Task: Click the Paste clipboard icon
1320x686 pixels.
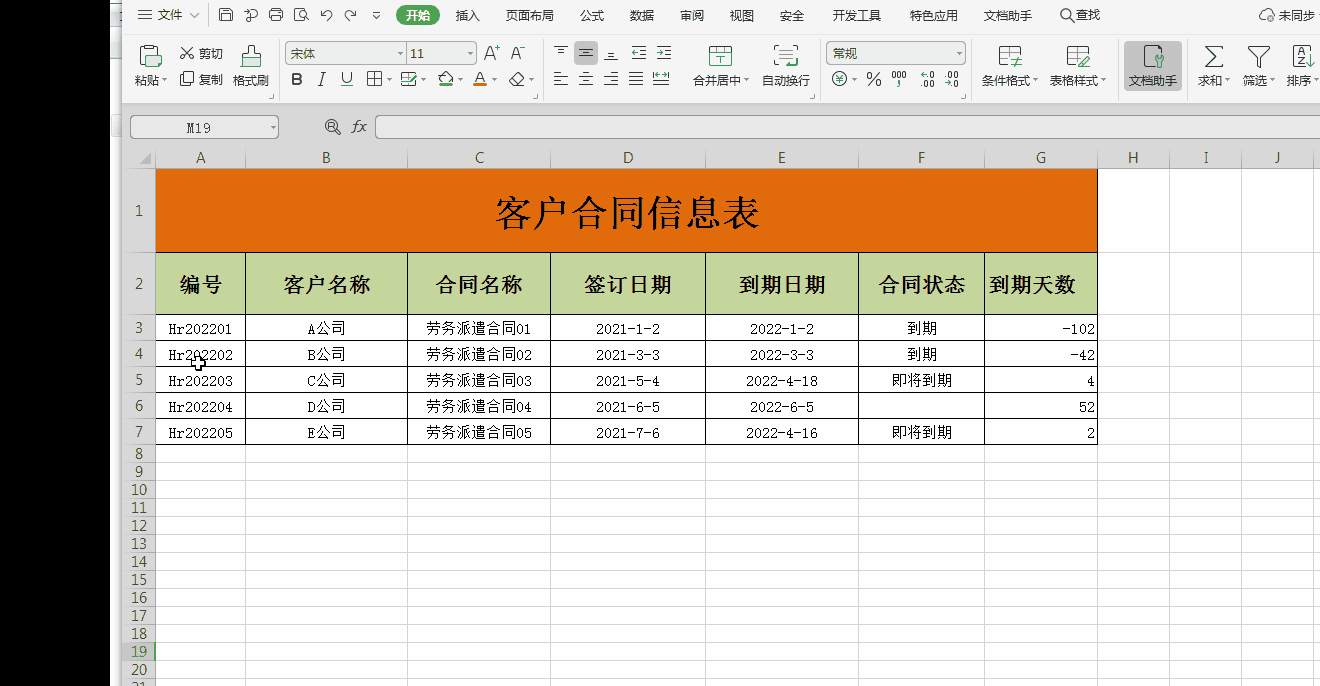Action: [x=150, y=56]
